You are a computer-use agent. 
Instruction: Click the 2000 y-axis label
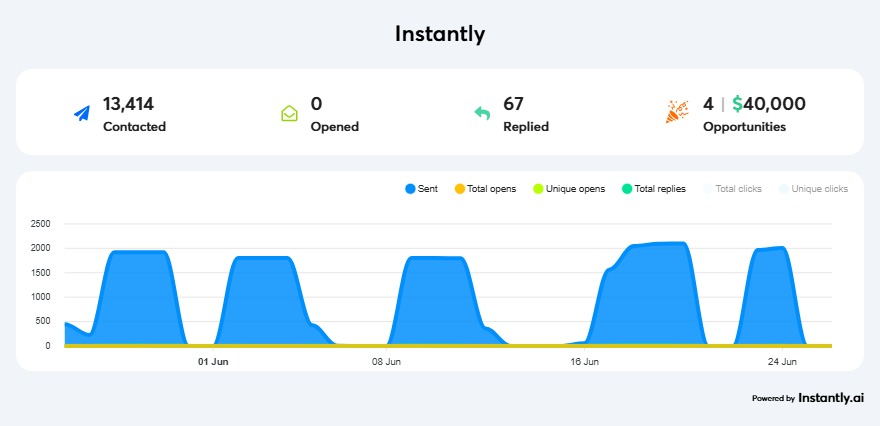point(40,248)
